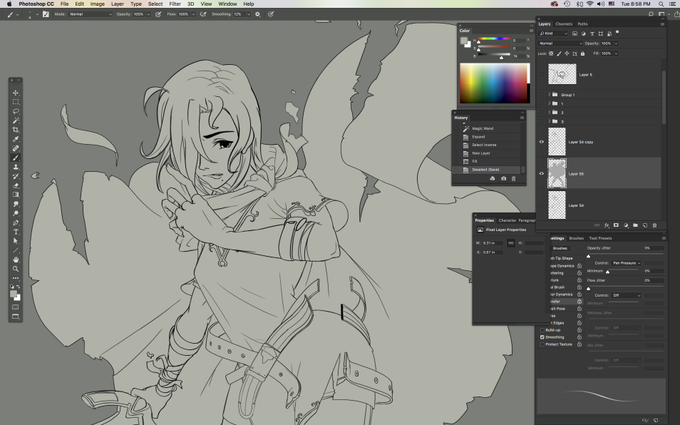Screen dimensions: 680x425
Task: Select the Eyedropper tool
Action: coord(16,139)
